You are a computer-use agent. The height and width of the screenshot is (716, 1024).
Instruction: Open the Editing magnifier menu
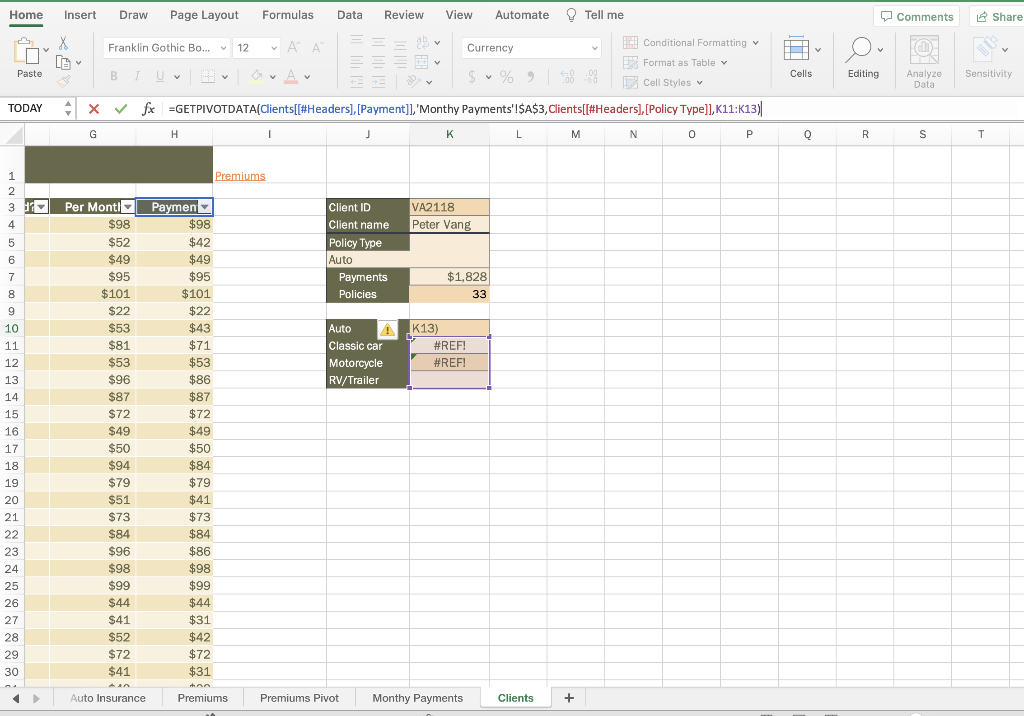pyautogui.click(x=863, y=57)
